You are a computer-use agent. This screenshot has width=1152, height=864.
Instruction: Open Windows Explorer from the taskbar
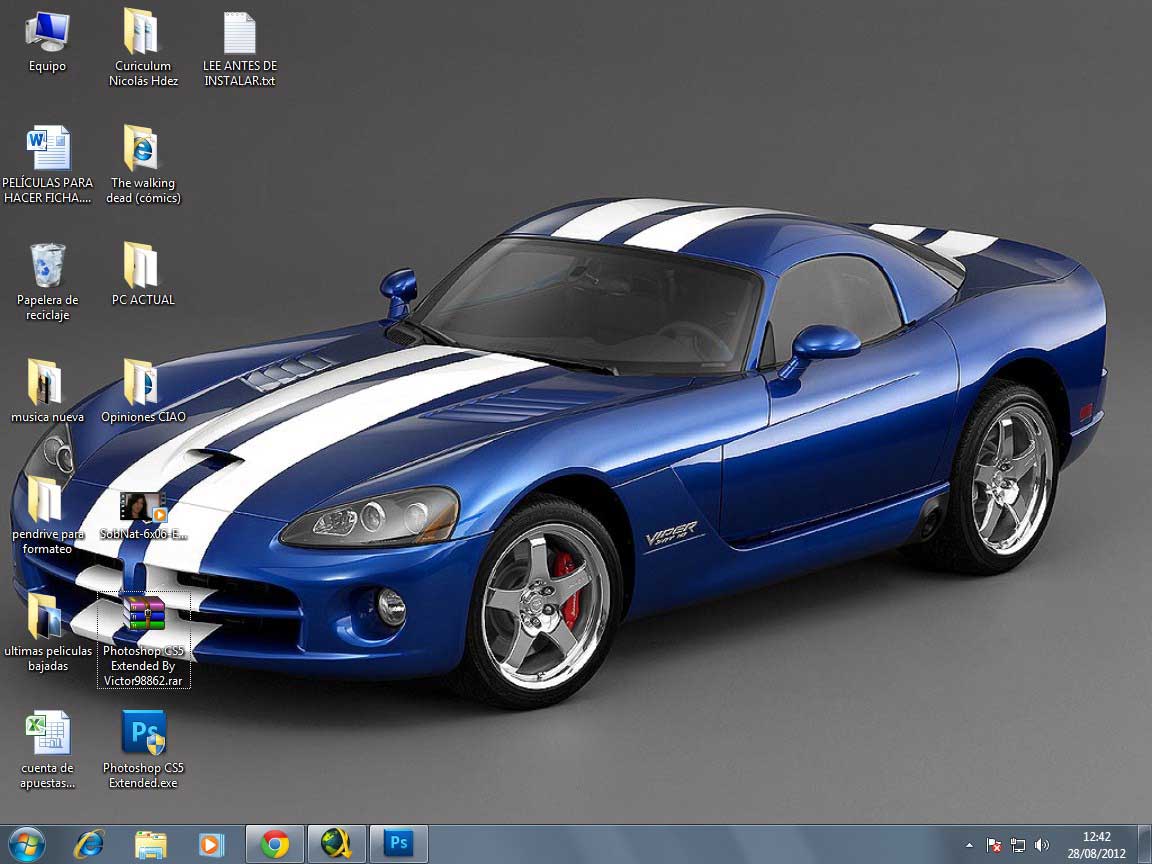tap(151, 844)
